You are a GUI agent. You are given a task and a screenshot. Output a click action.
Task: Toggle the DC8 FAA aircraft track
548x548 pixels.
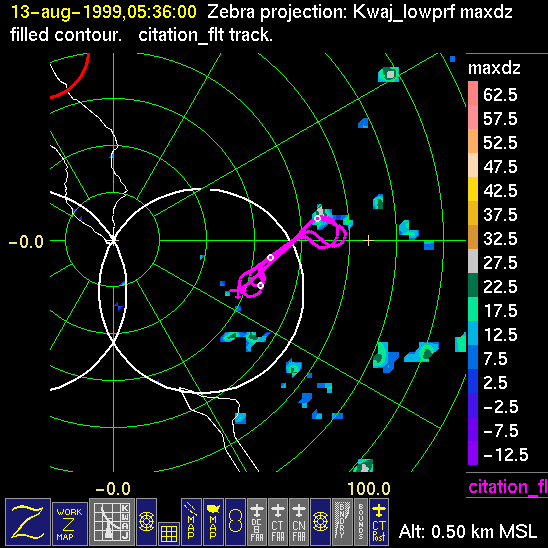257,522
